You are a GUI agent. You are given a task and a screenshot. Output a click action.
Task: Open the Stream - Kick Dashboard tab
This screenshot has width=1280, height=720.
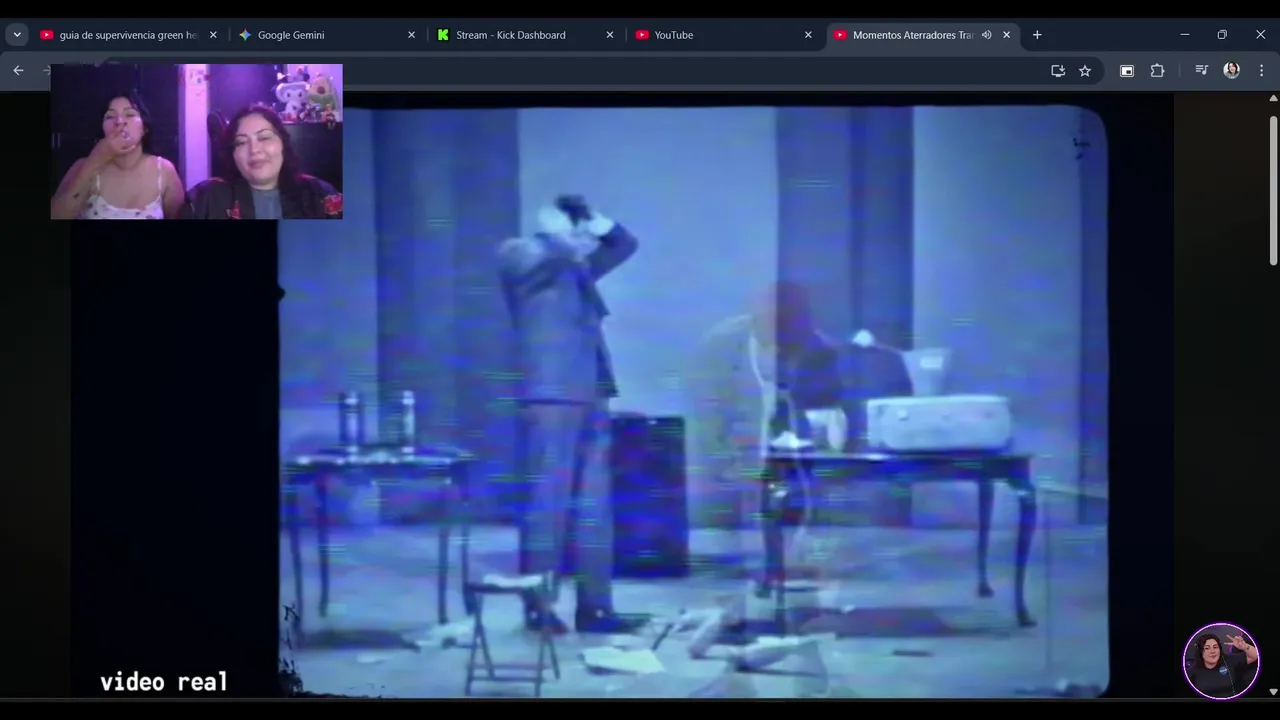[525, 35]
